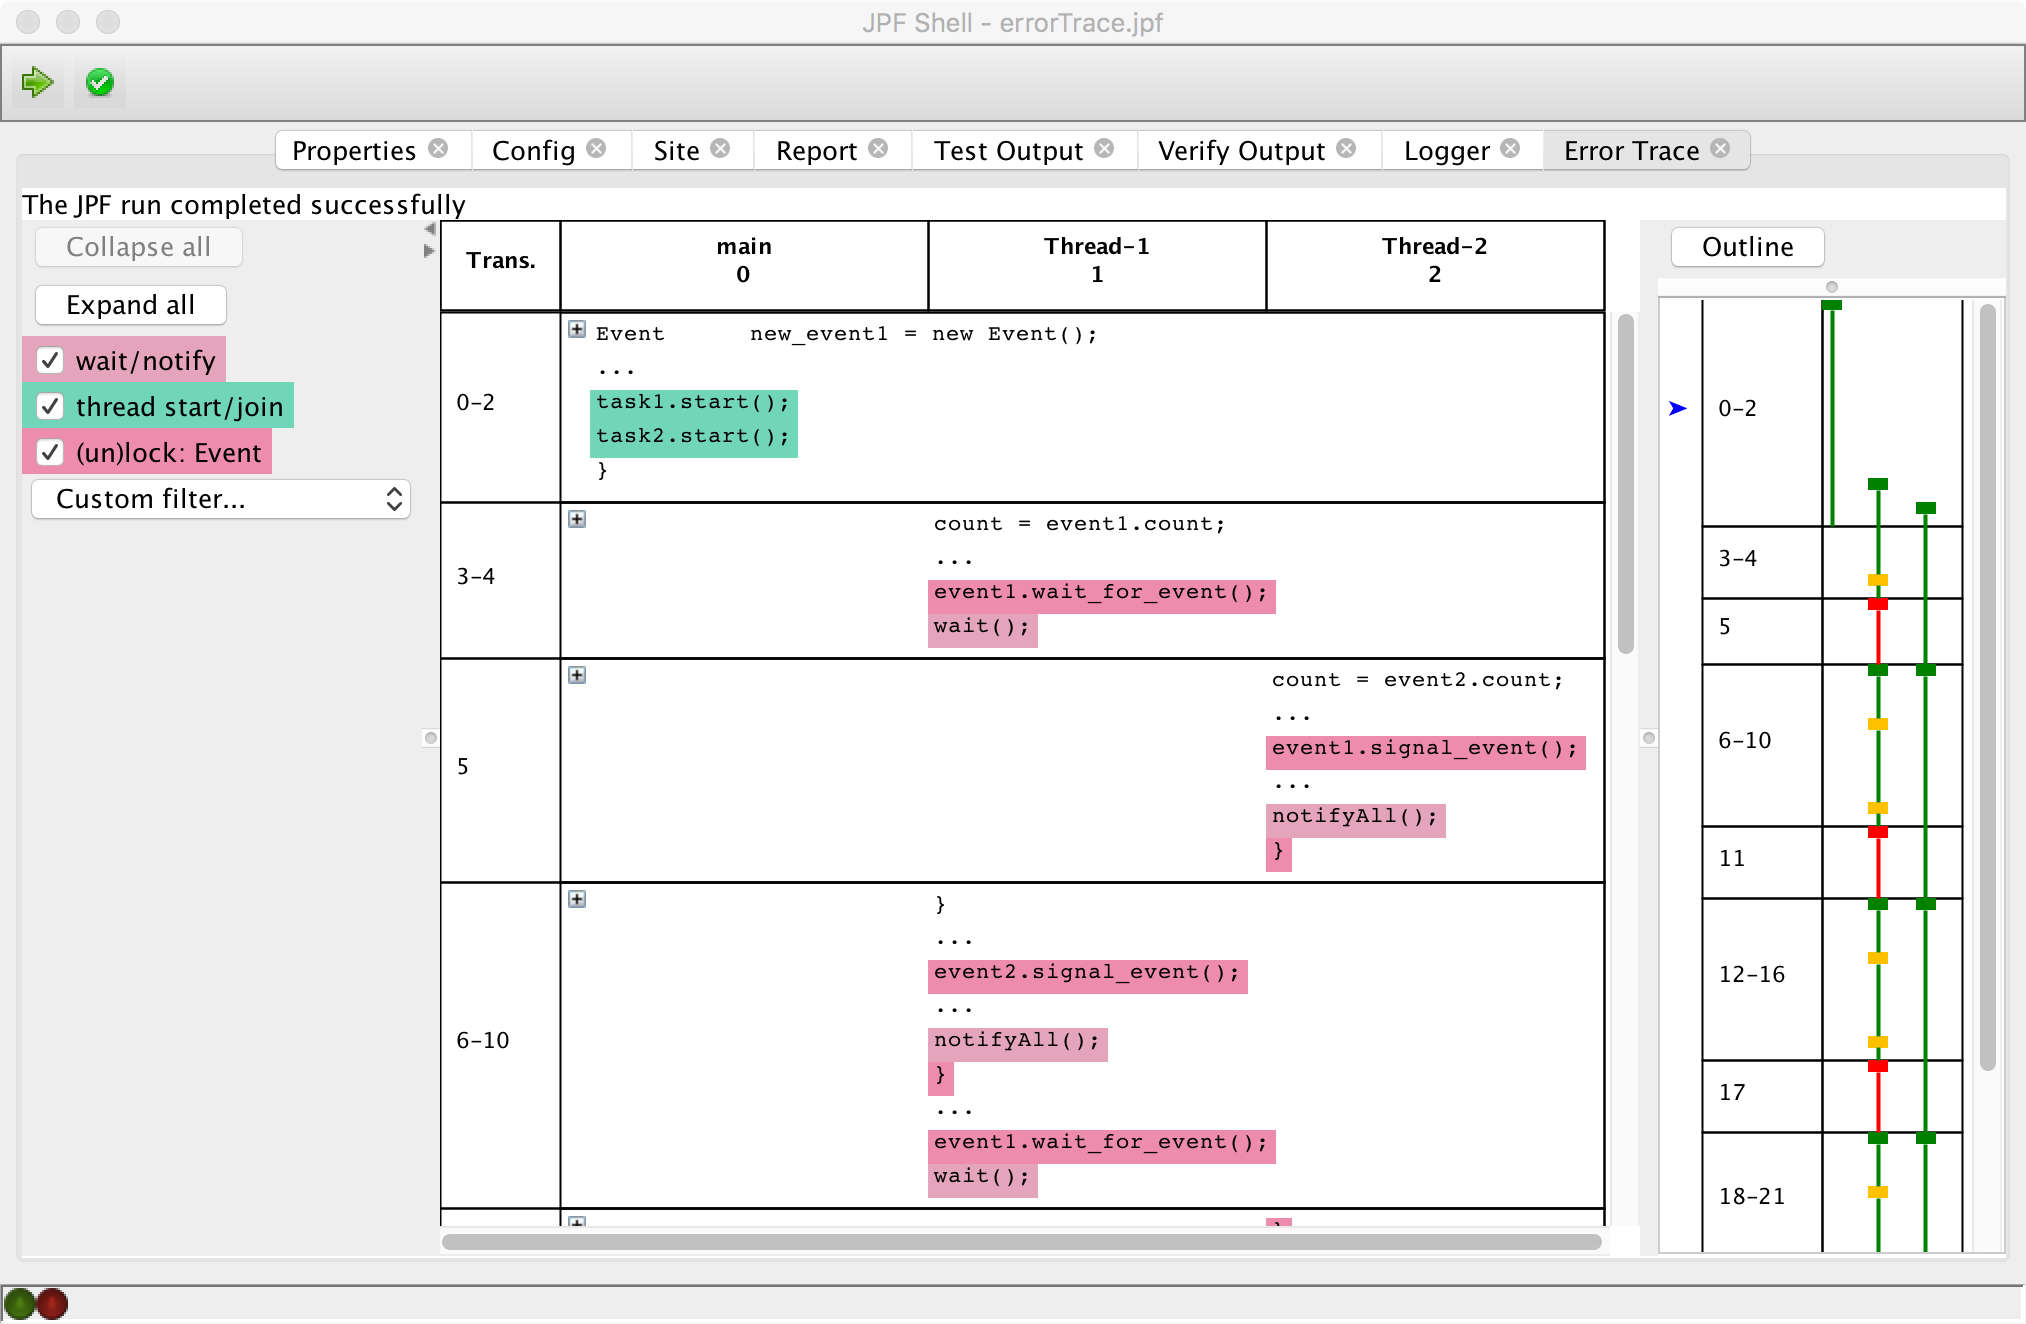This screenshot has width=2026, height=1324.
Task: Click the green run arrow icon
Action: 38,82
